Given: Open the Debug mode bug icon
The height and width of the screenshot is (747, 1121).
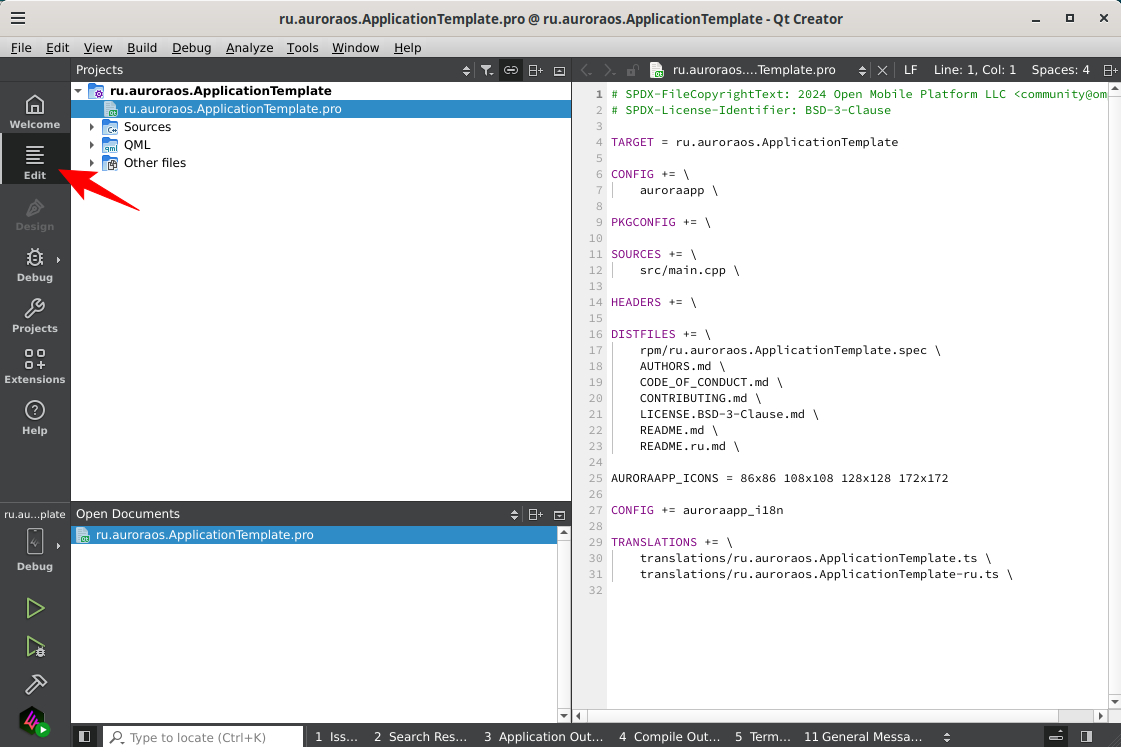Looking at the screenshot, I should tap(34, 265).
